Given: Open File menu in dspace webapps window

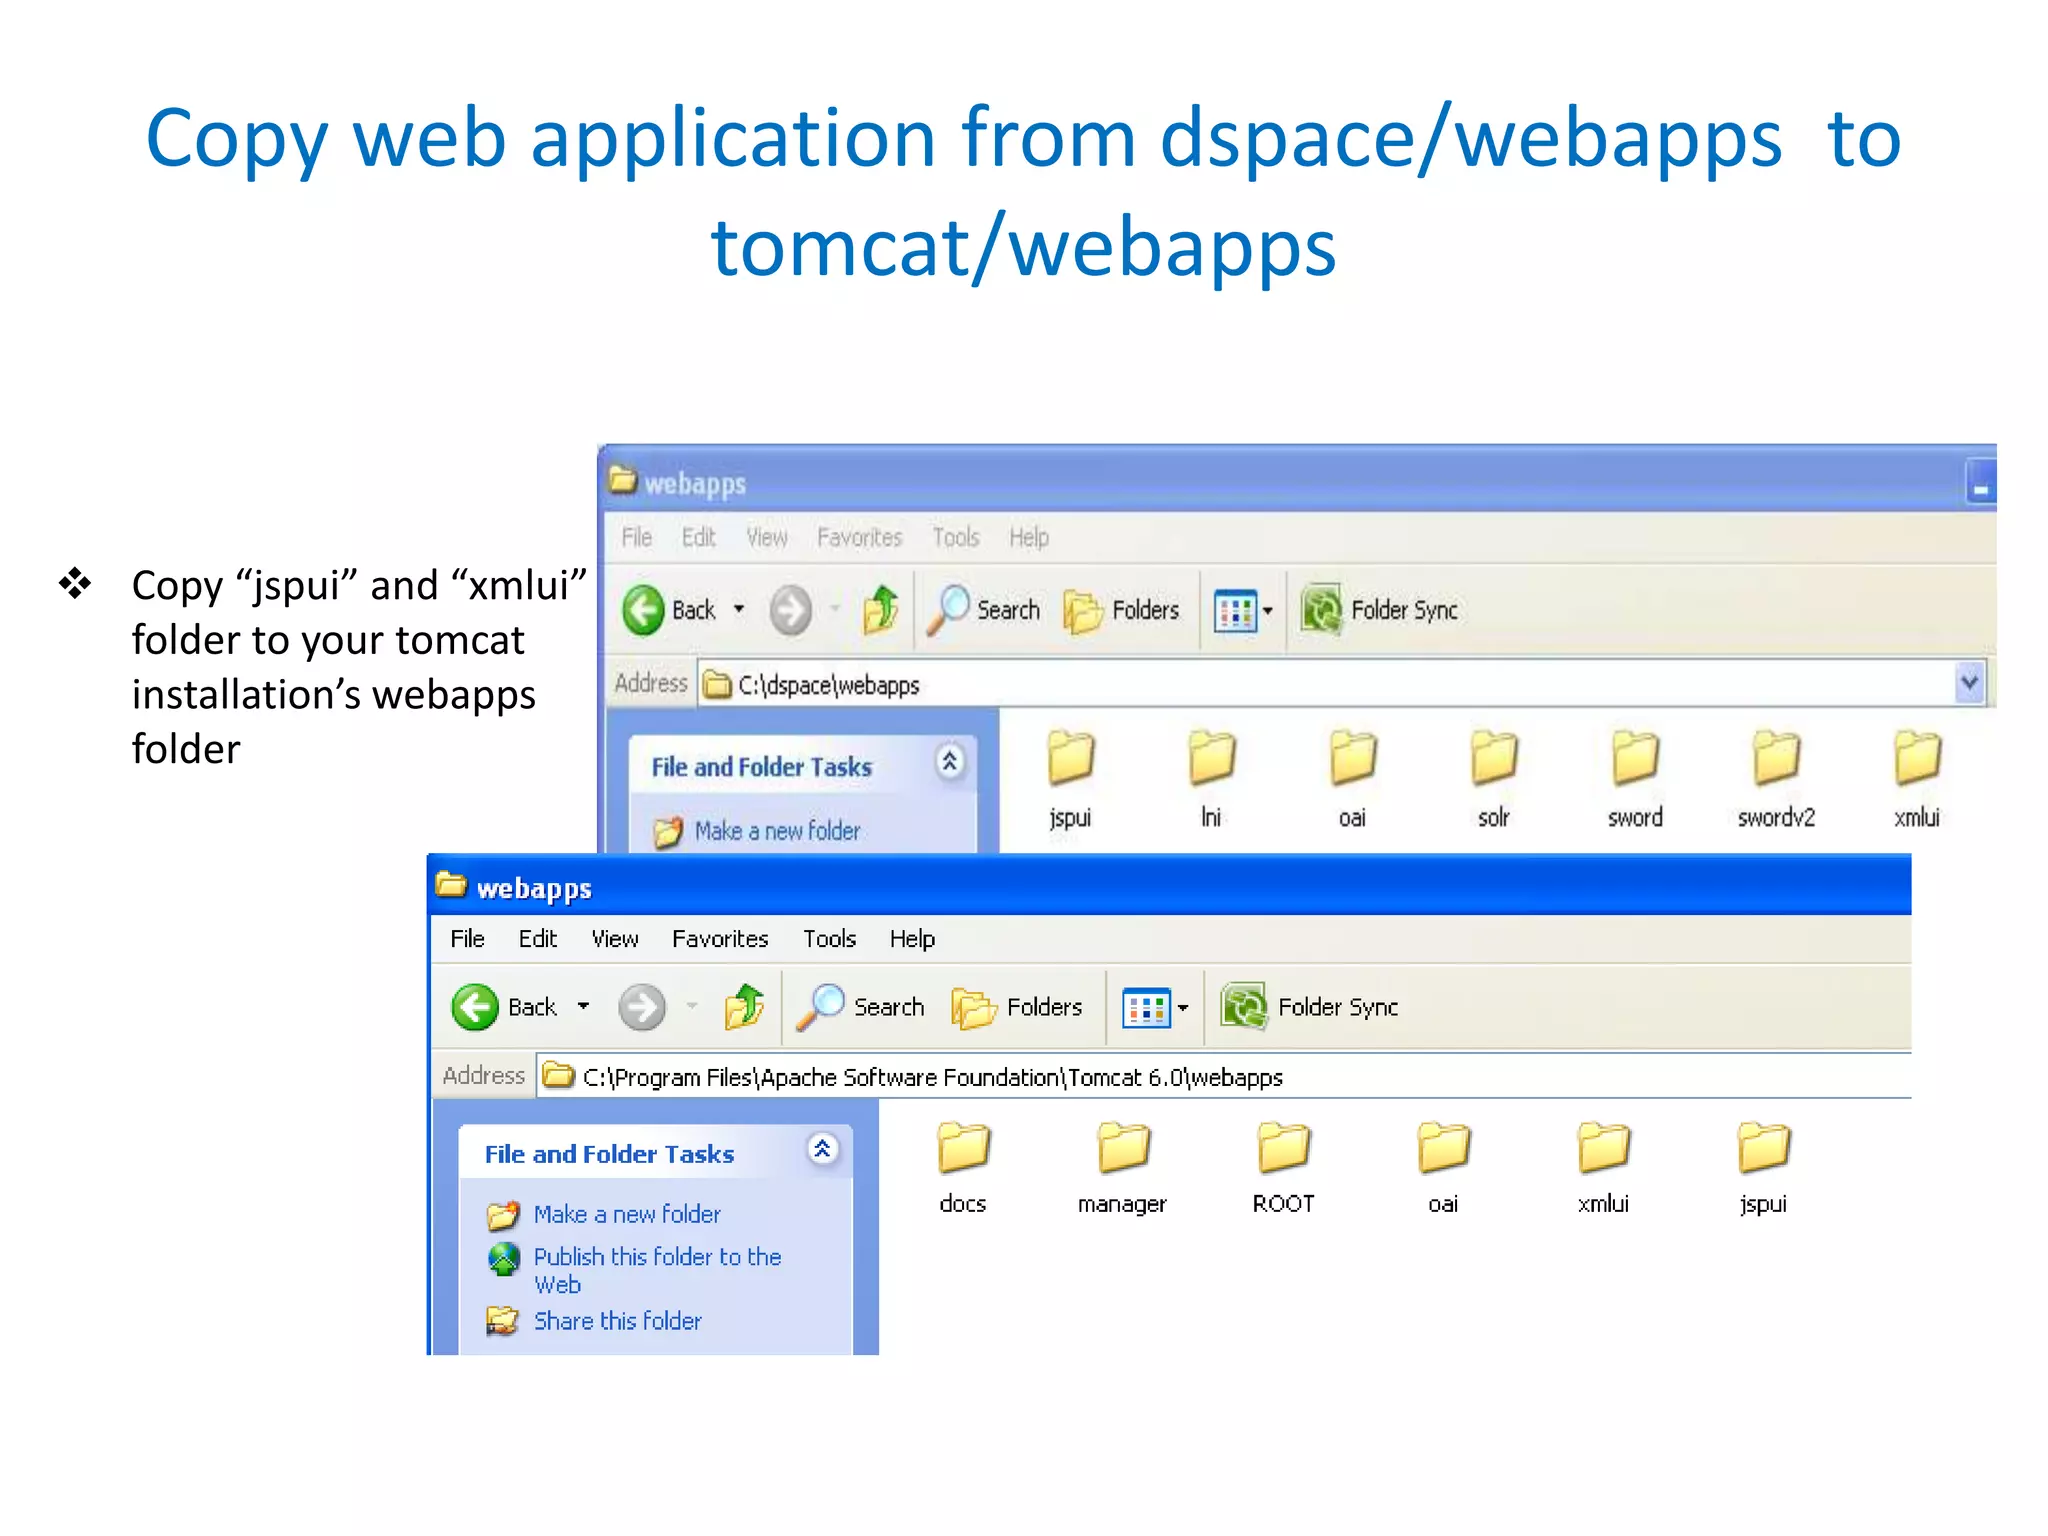Looking at the screenshot, I should pos(637,538).
